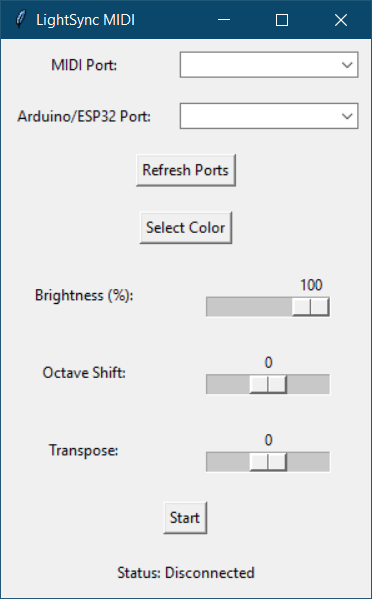Click Octave Shift trough right of handle

pos(308,384)
